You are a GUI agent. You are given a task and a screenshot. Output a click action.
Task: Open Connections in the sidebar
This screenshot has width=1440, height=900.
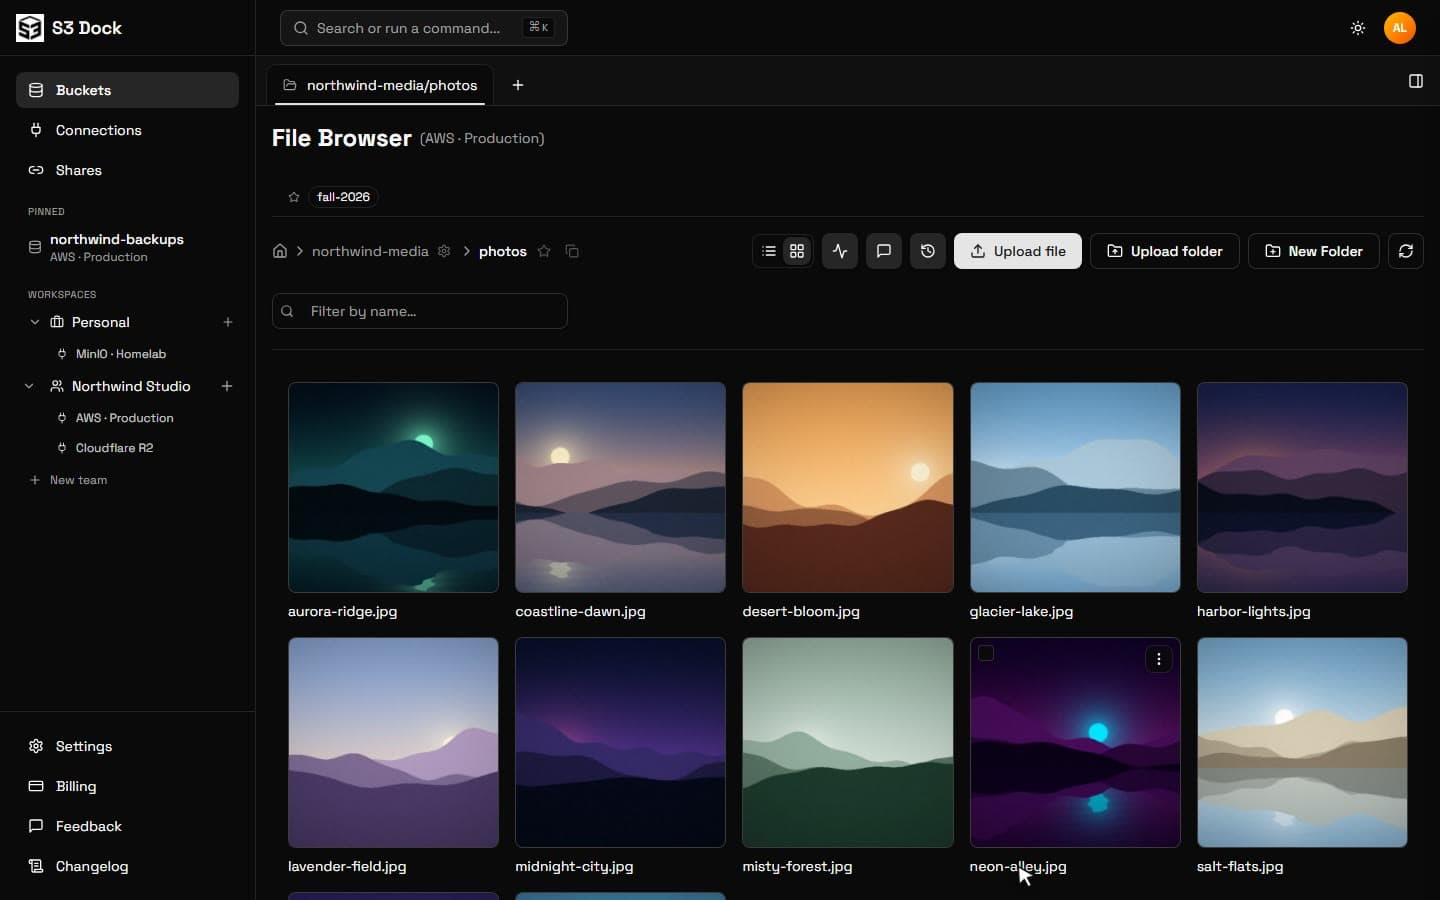pyautogui.click(x=127, y=130)
